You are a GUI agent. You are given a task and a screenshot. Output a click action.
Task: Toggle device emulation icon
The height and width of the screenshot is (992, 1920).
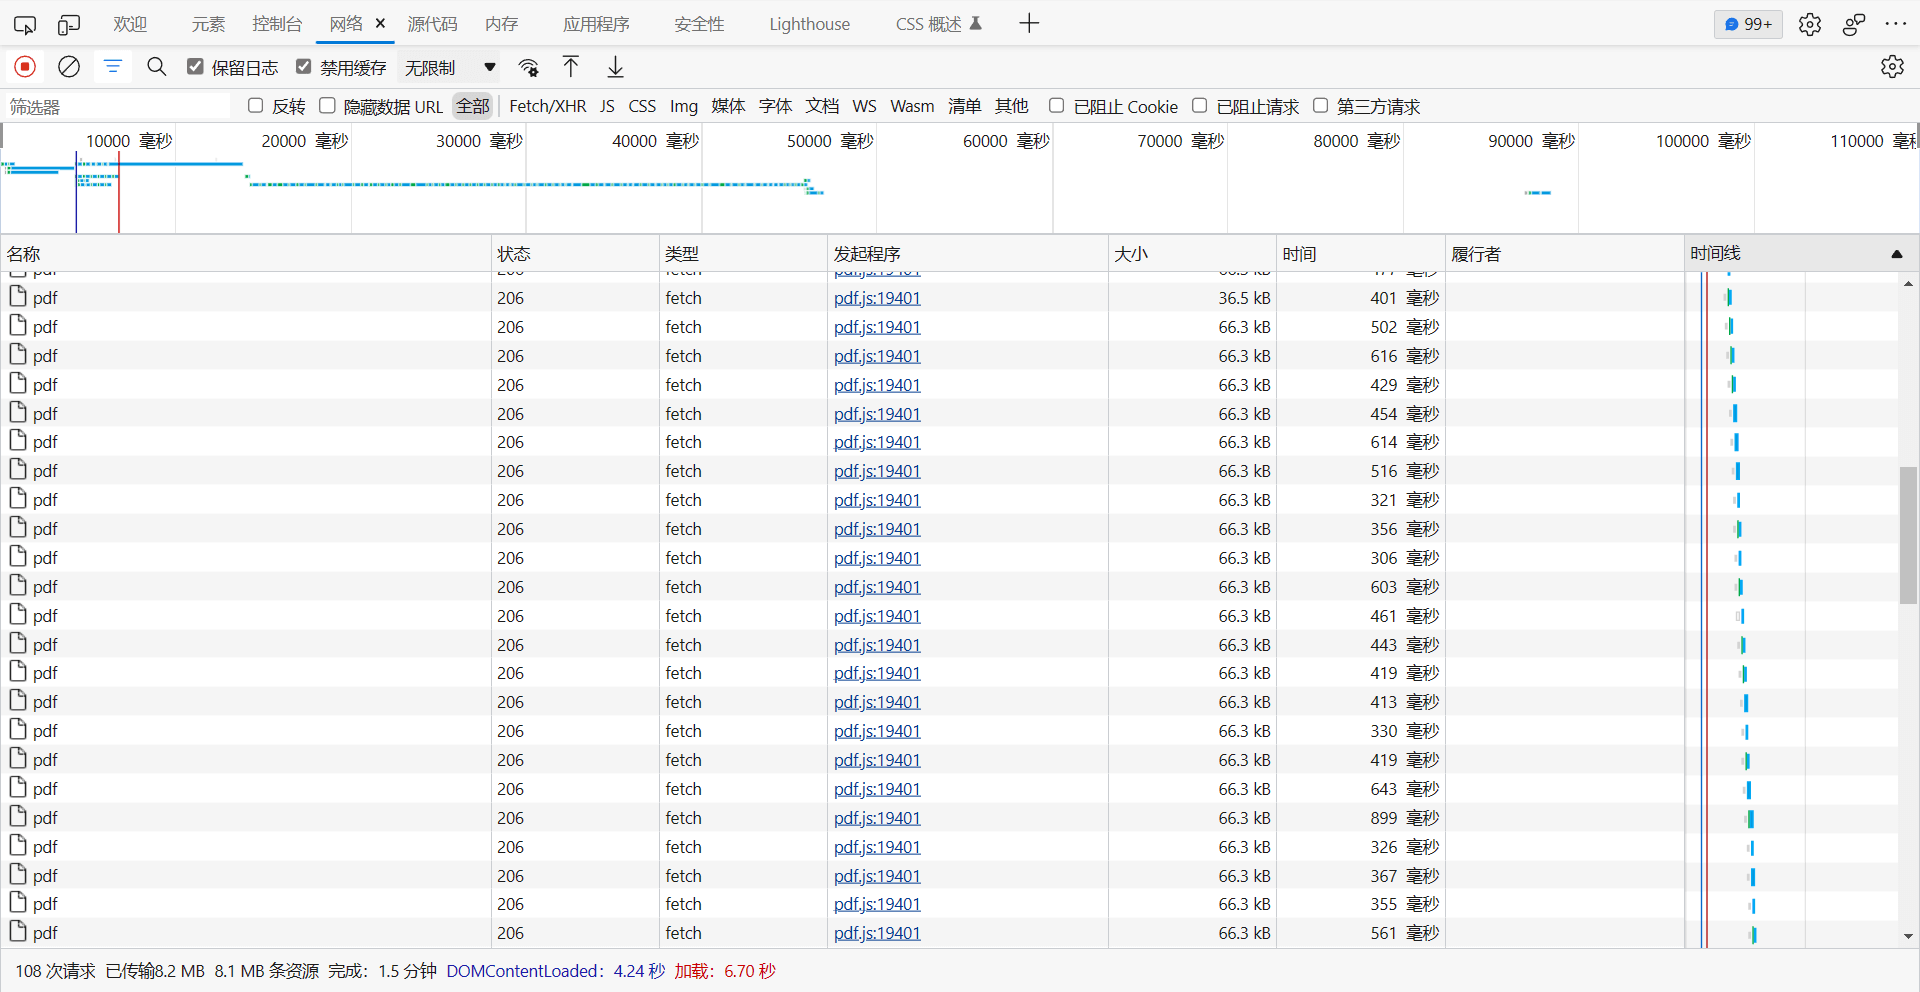pyautogui.click(x=69, y=24)
